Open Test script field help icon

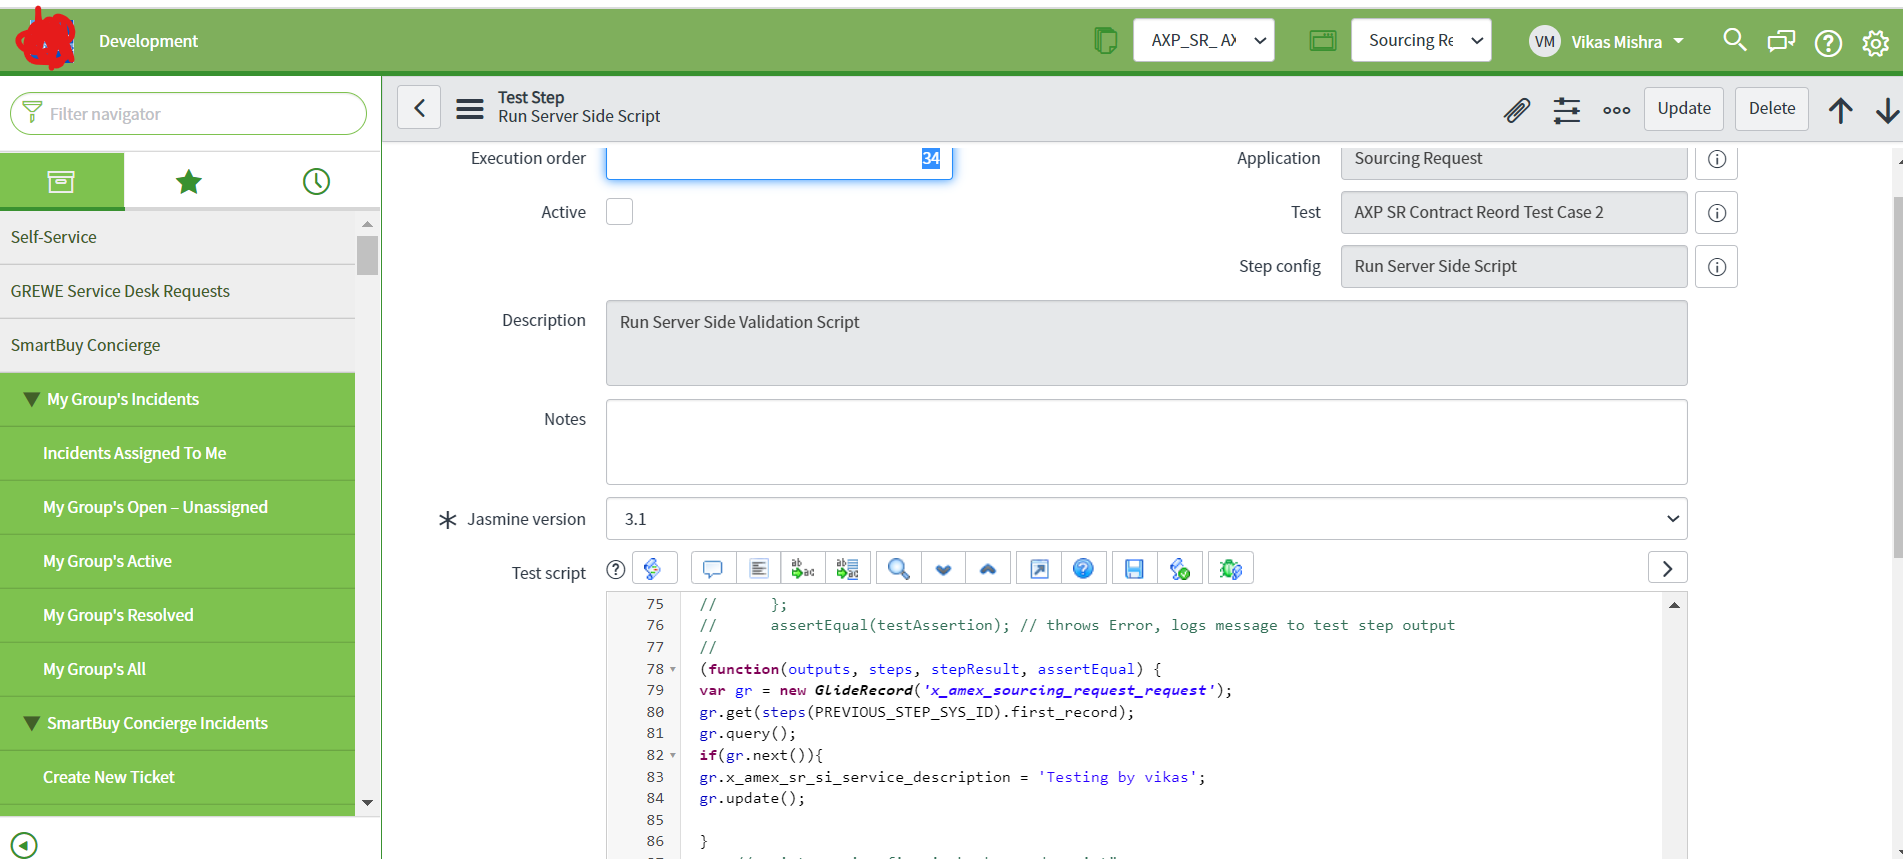pyautogui.click(x=616, y=569)
